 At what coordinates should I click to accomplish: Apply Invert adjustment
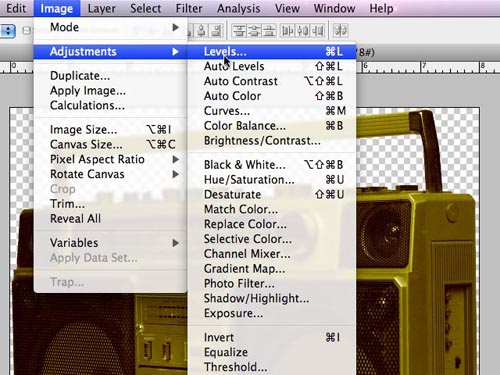pyautogui.click(x=272, y=338)
